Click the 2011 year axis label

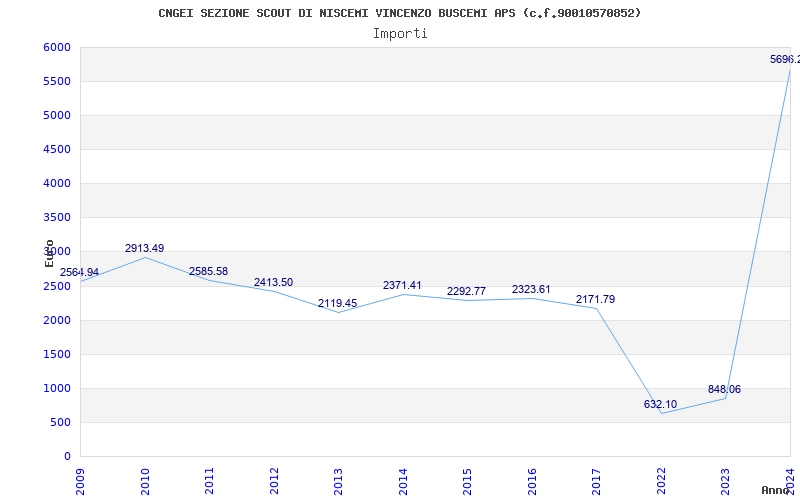(209, 481)
